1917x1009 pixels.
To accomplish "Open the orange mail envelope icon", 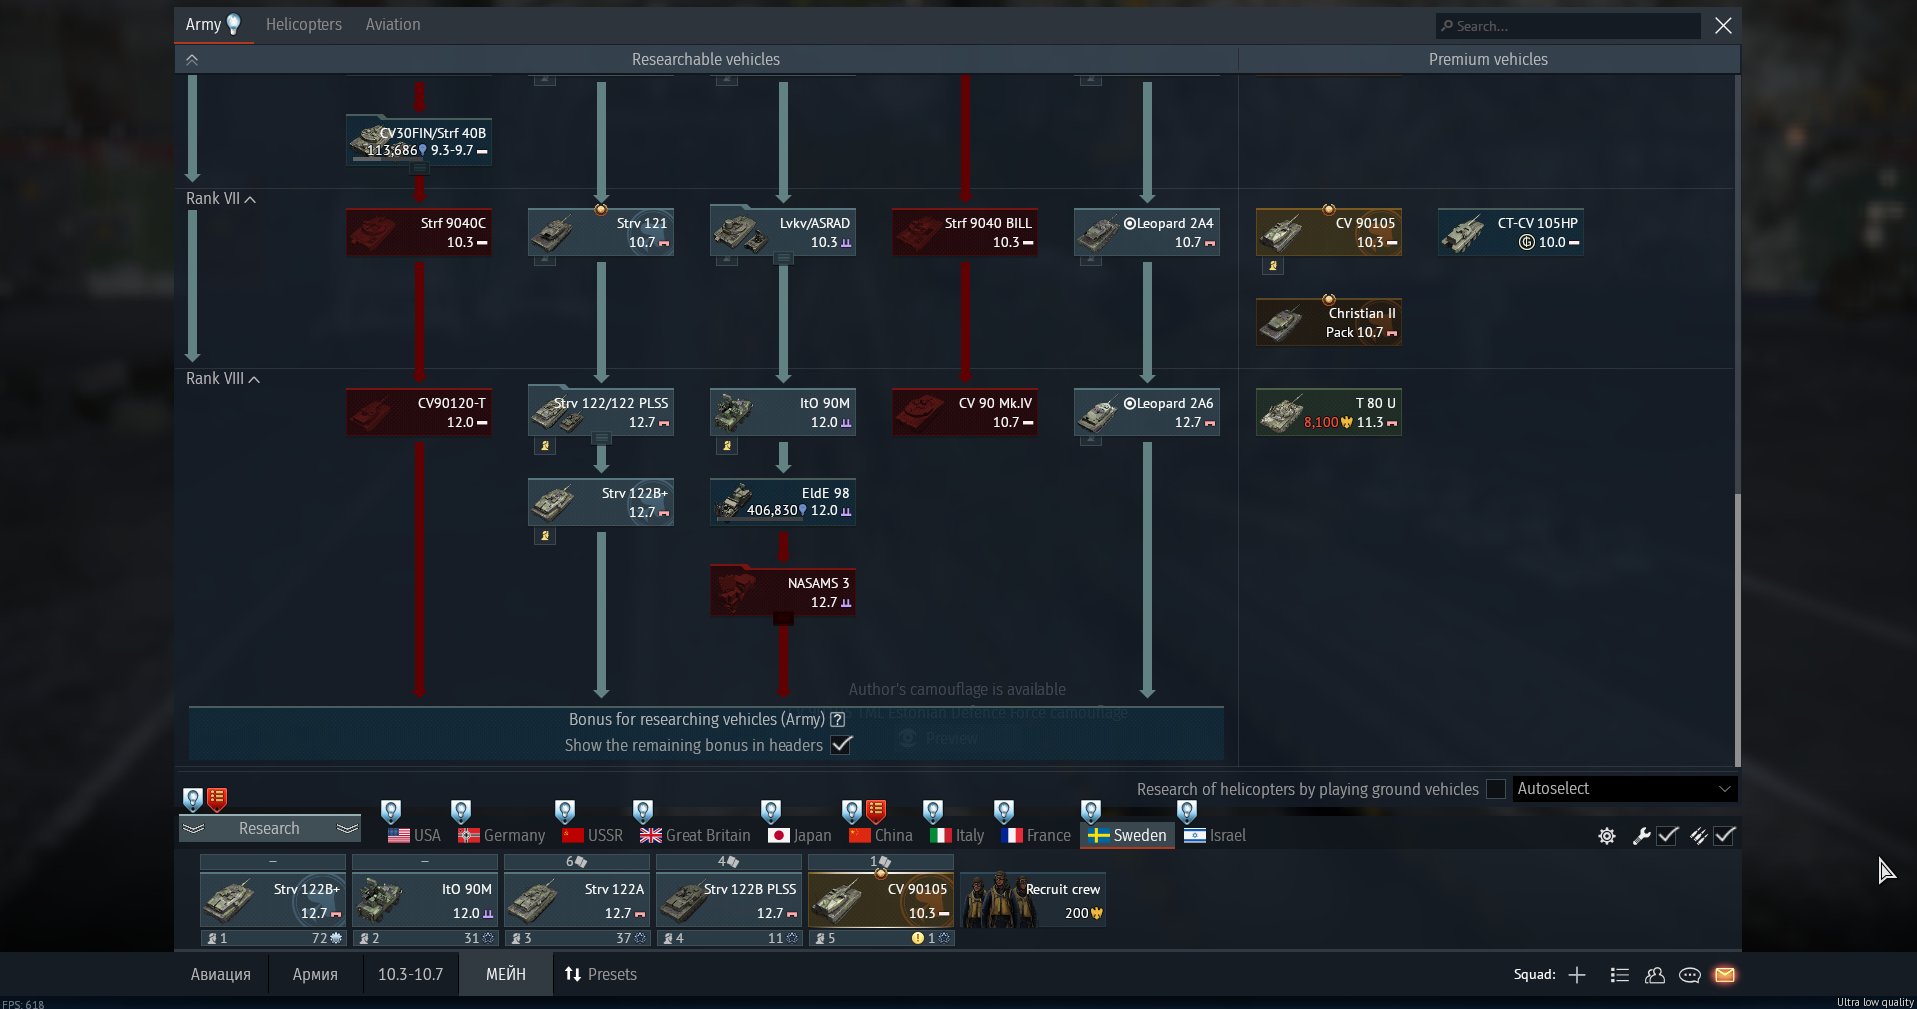I will coord(1725,975).
